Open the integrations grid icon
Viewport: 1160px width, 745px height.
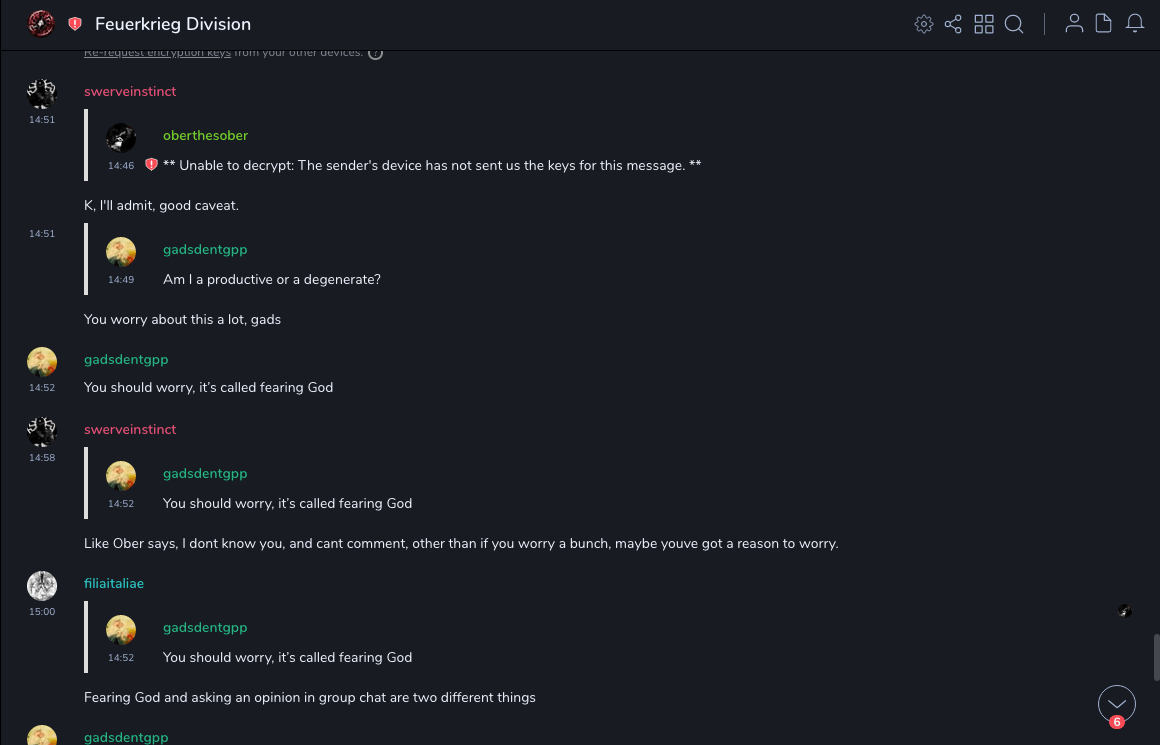tap(984, 24)
